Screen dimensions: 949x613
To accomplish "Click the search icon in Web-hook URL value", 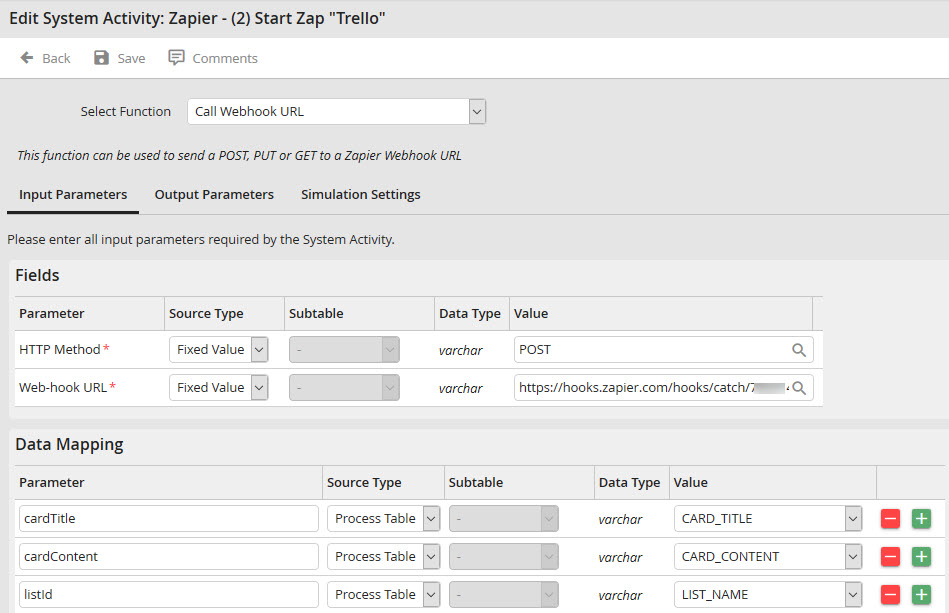I will tap(799, 388).
